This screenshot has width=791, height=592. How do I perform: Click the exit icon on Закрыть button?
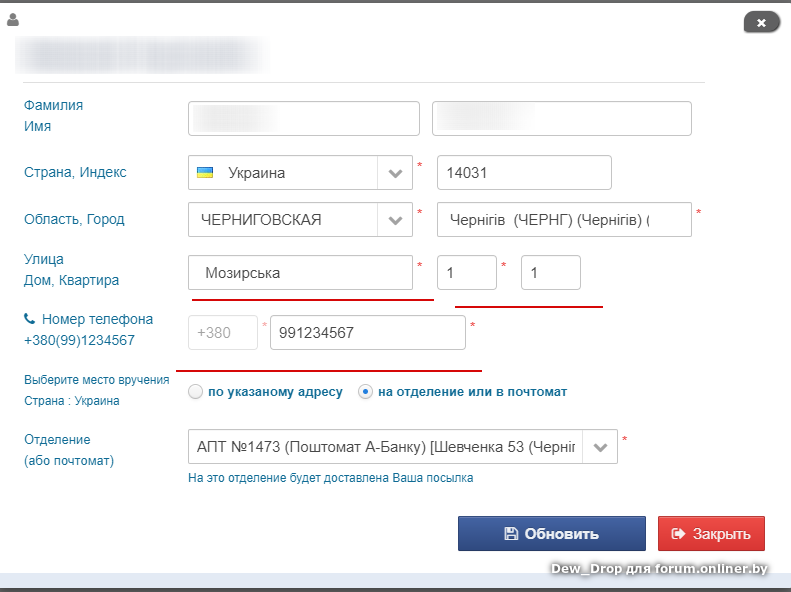(x=680, y=534)
